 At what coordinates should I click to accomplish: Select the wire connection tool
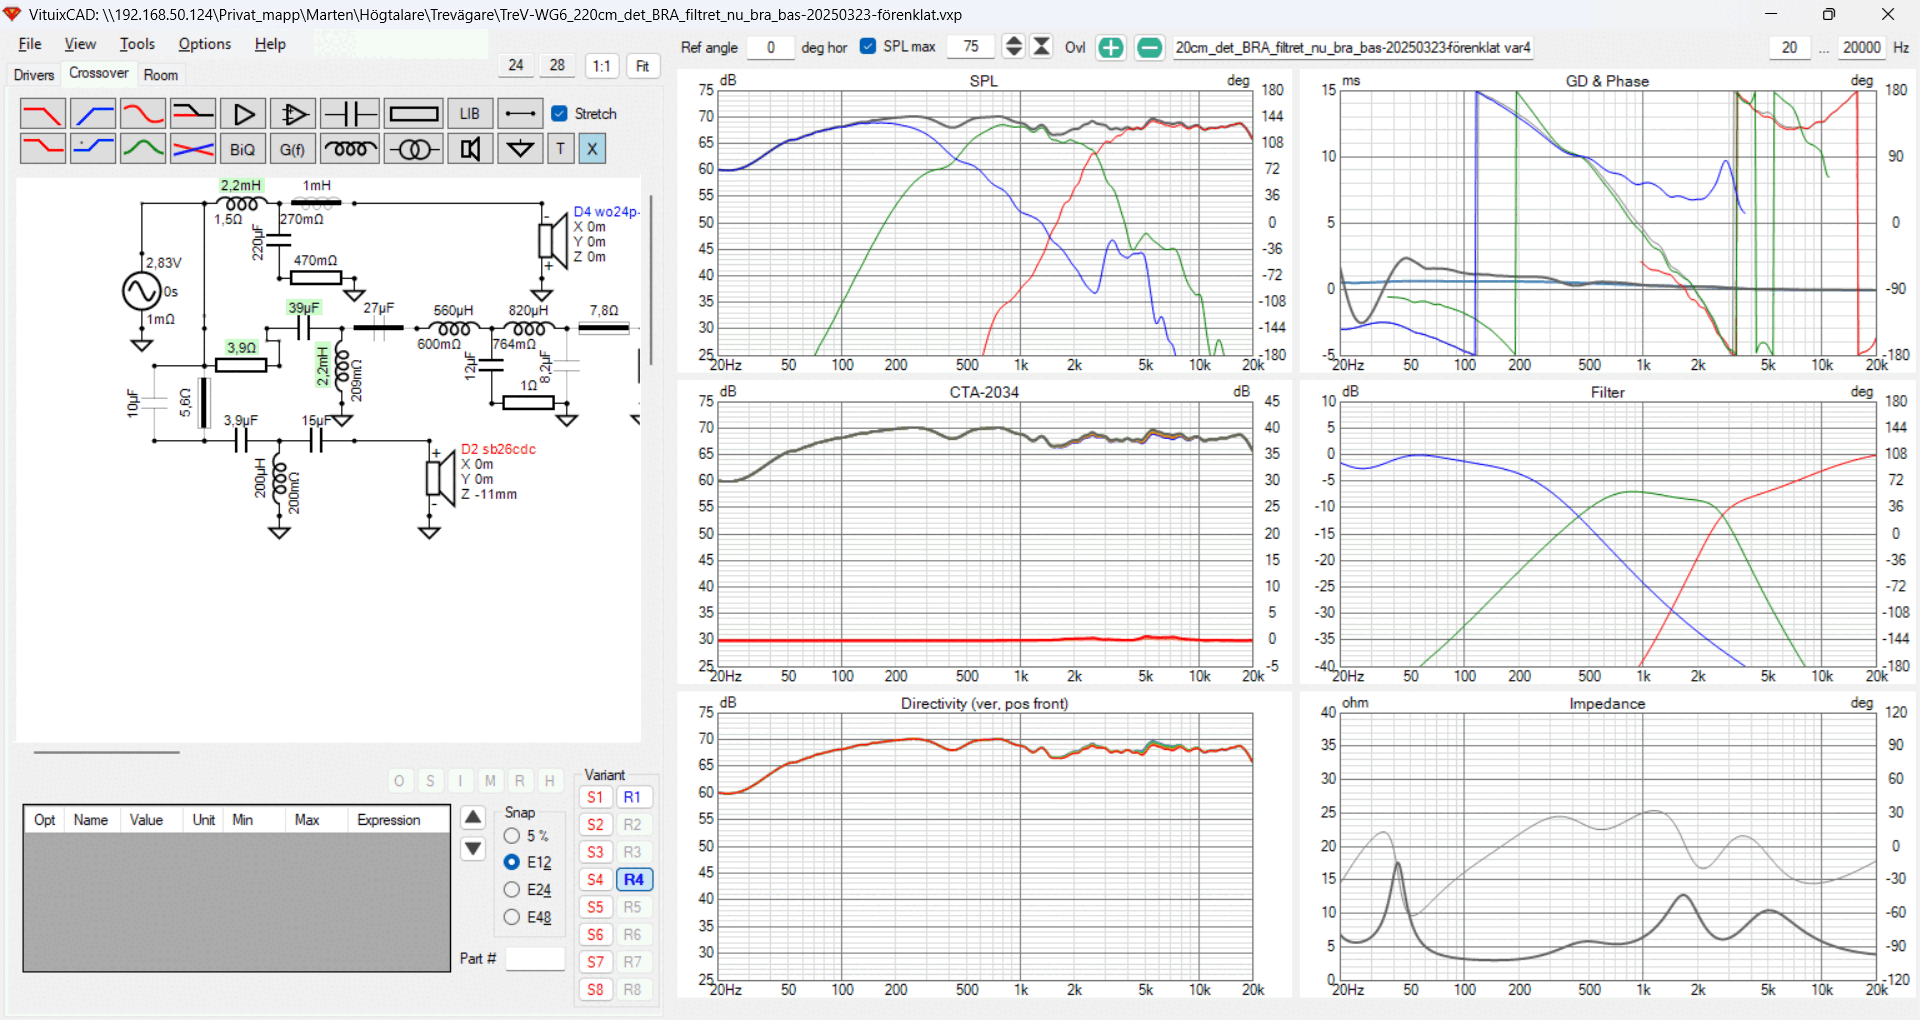[x=520, y=114]
